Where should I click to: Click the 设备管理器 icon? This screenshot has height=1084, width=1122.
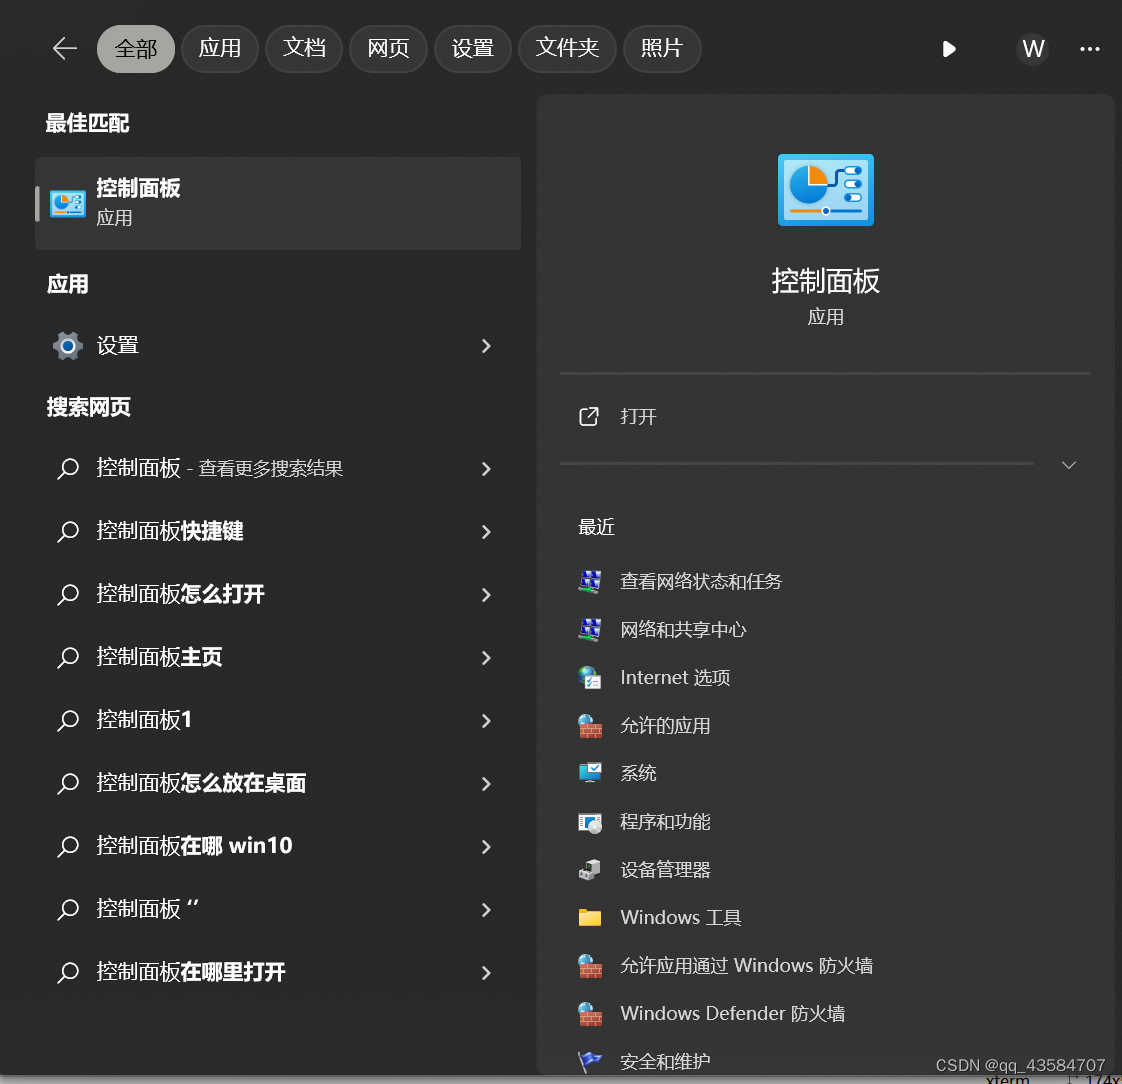click(590, 869)
